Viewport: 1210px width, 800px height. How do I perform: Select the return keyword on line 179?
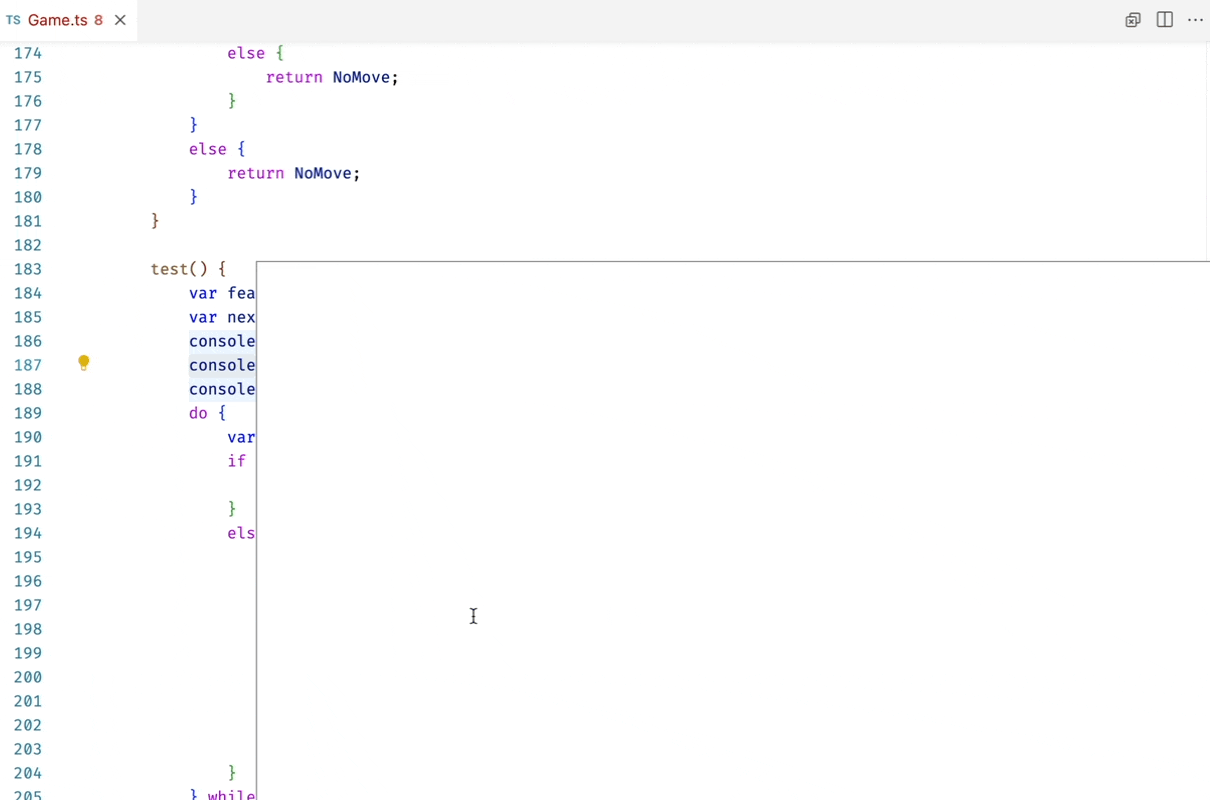coord(256,173)
